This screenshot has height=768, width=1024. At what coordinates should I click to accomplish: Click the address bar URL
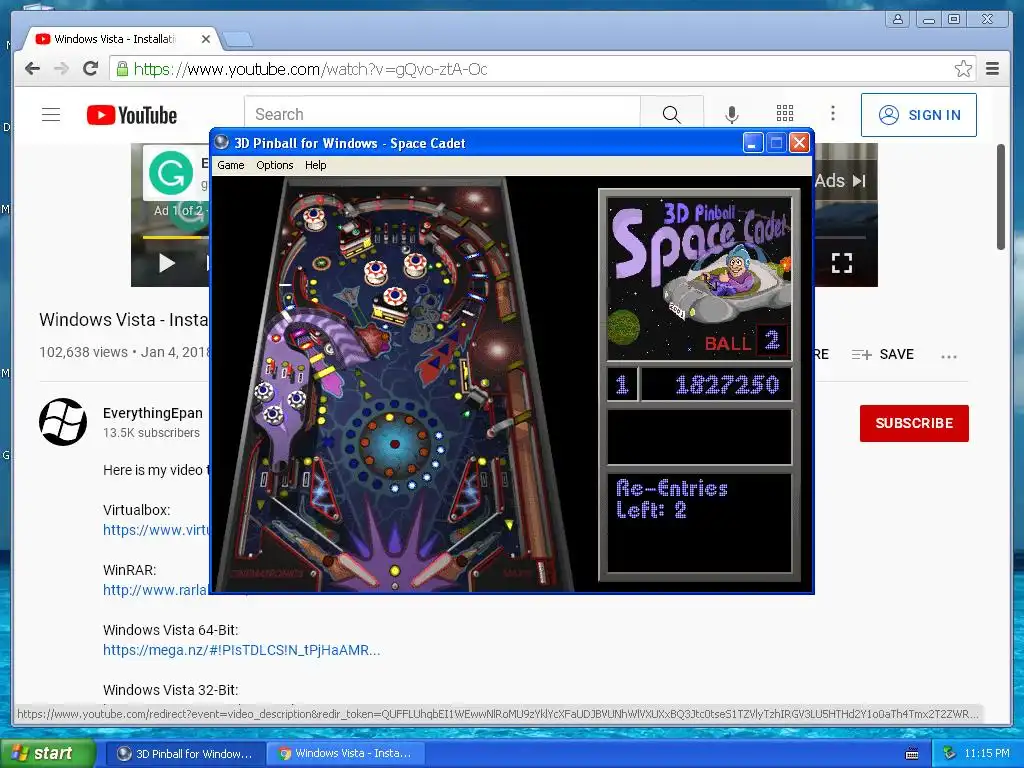[x=310, y=69]
